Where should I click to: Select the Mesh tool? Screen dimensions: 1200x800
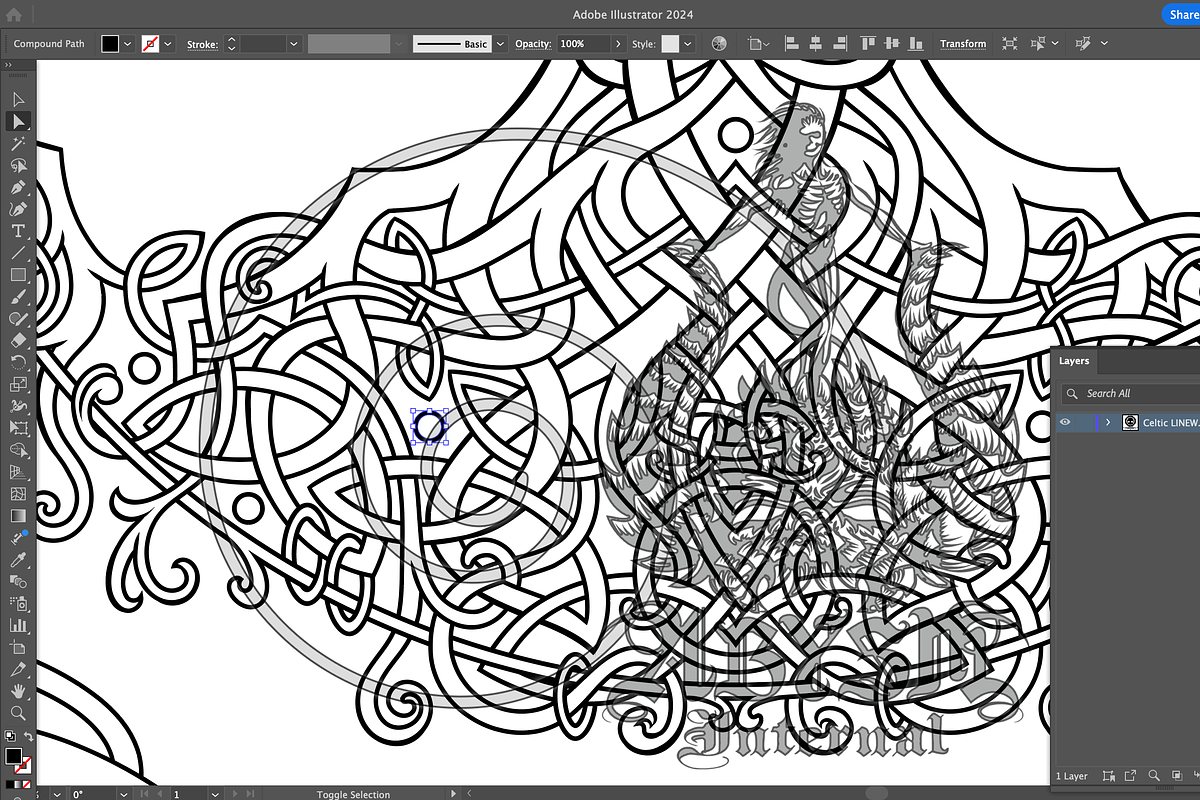click(x=18, y=494)
